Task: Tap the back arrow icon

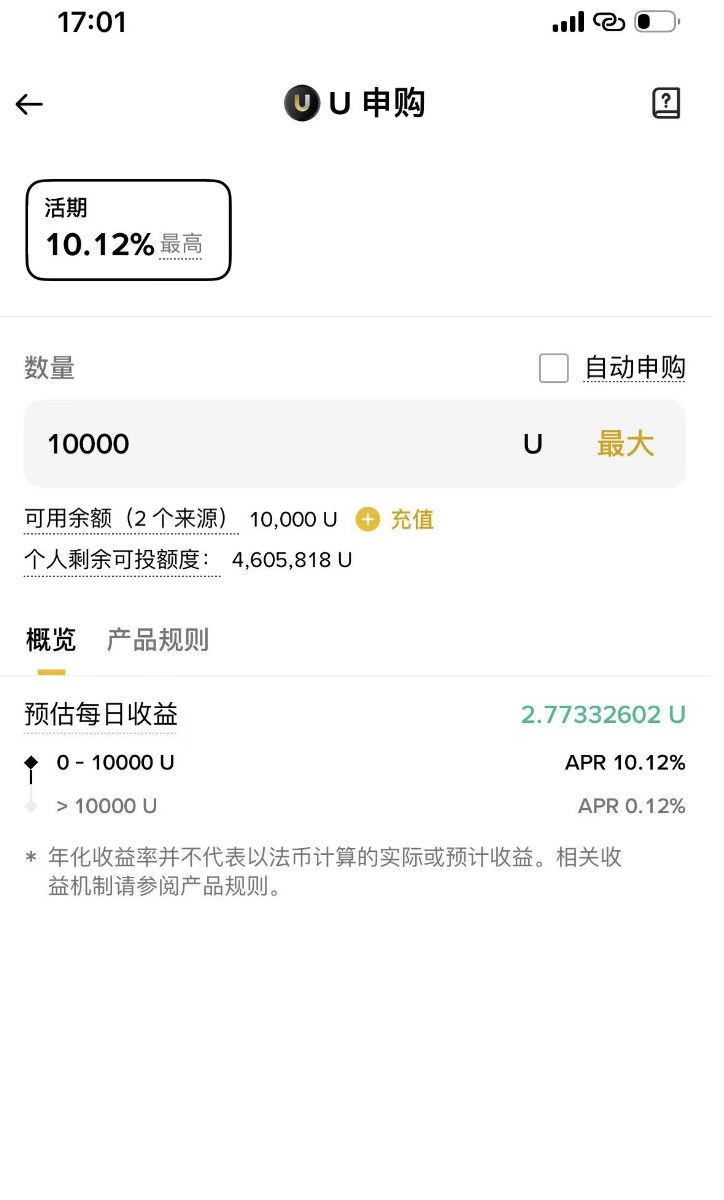Action: coord(30,104)
